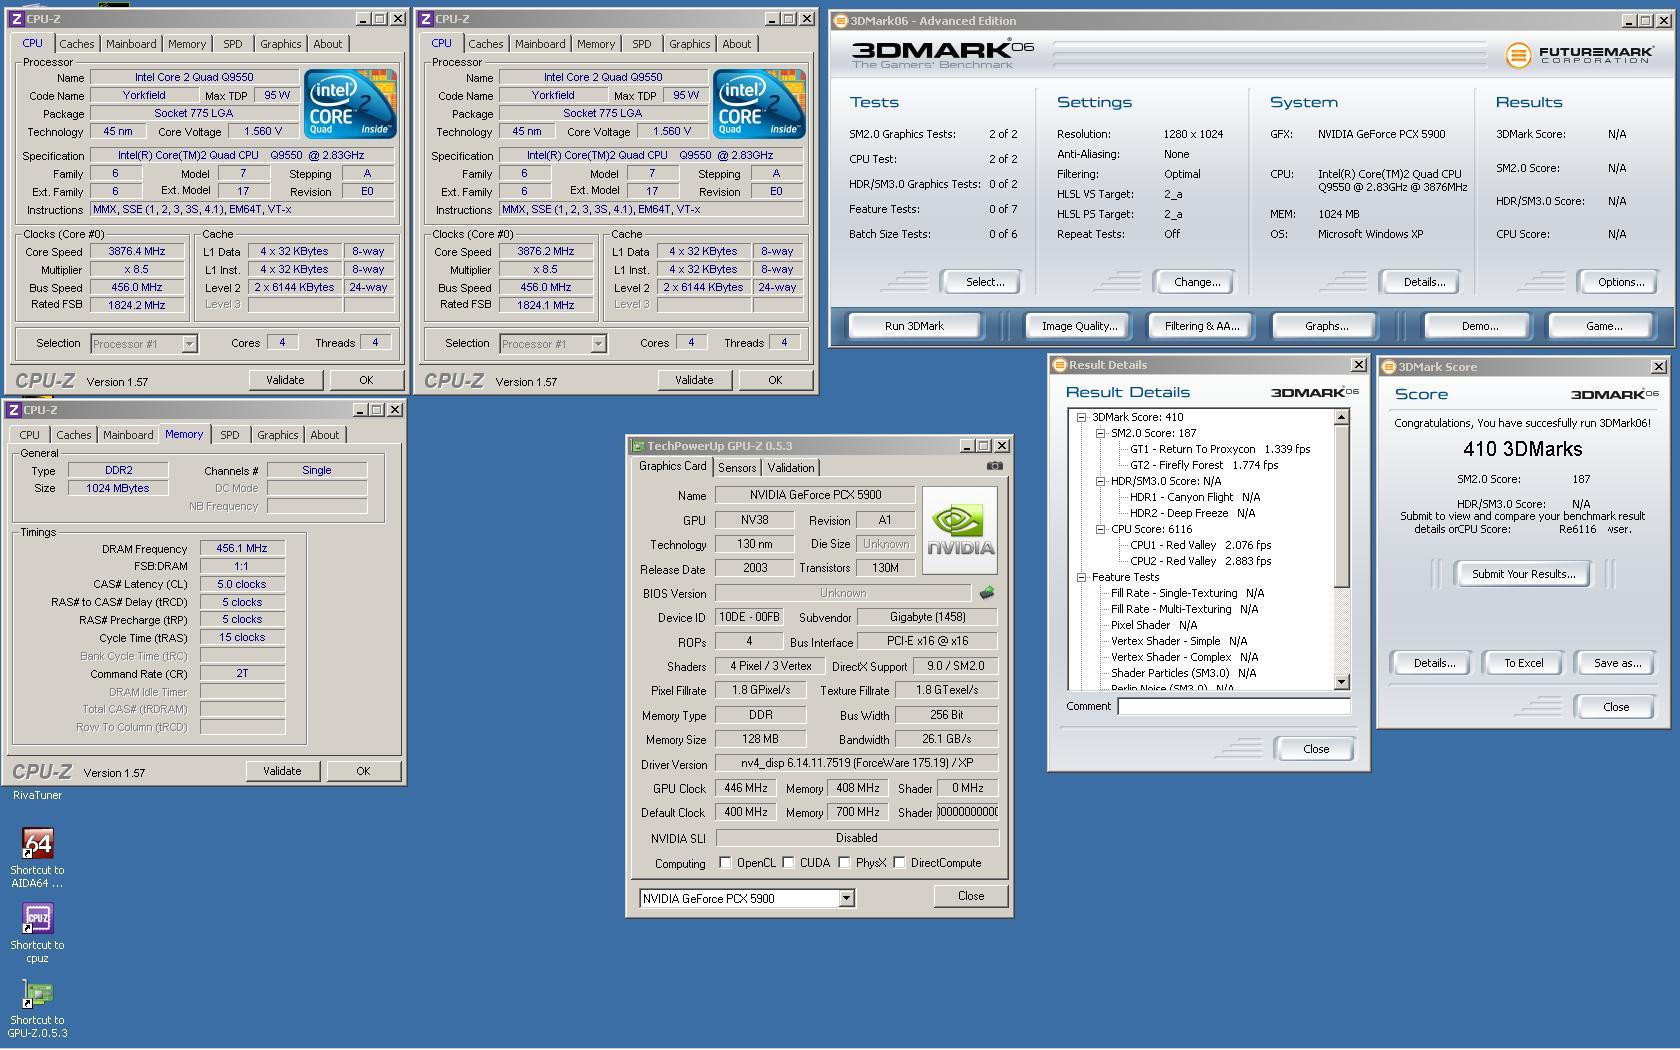Collapse the HDR/SM3.0 Score node
This screenshot has width=1680, height=1050.
pyautogui.click(x=1100, y=481)
